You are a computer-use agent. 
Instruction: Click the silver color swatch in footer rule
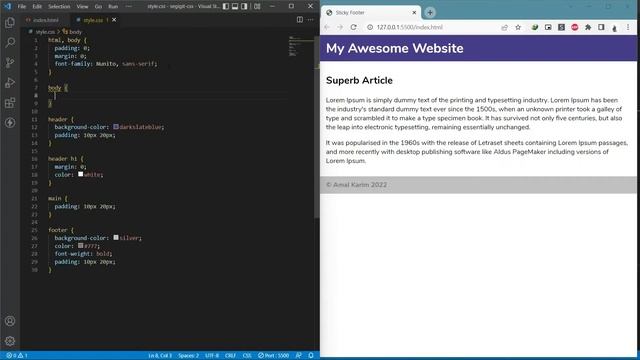(116, 238)
